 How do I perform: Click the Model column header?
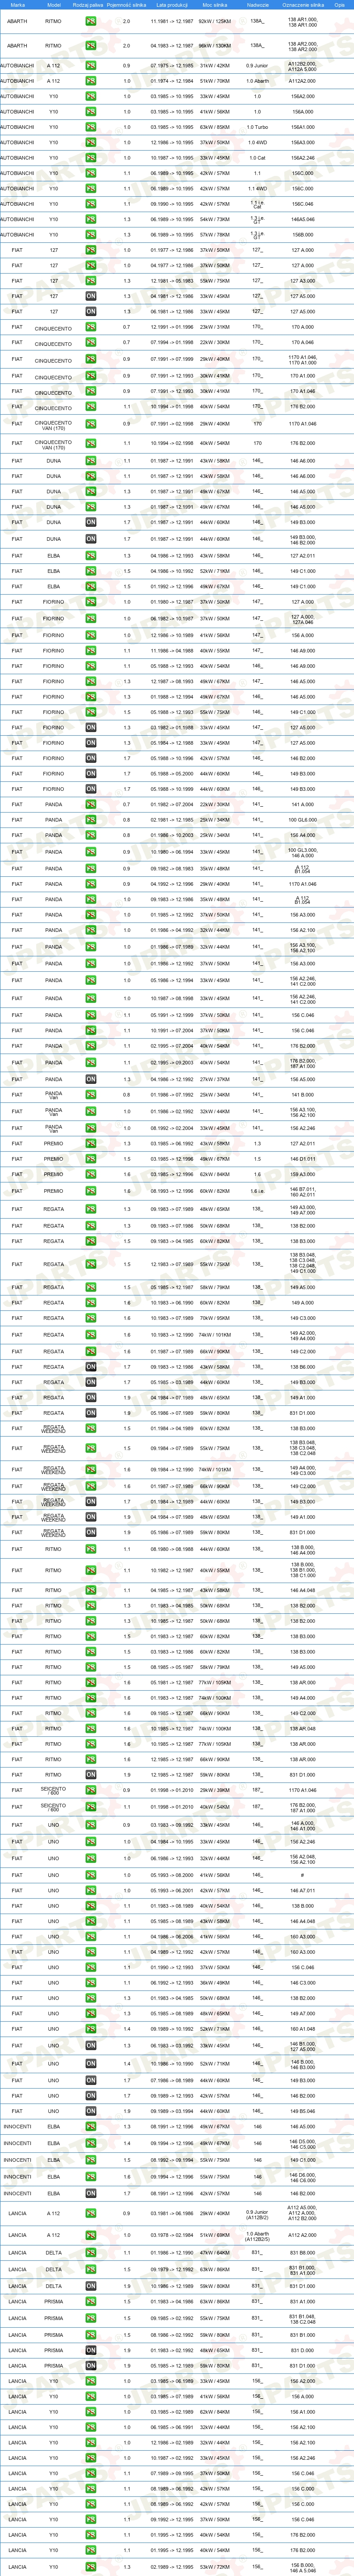click(54, 5)
